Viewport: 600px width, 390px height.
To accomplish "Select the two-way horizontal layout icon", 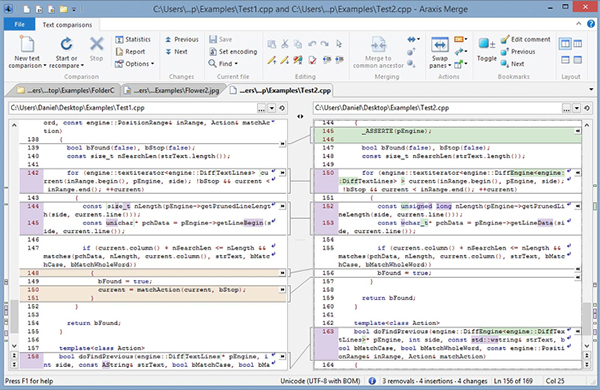I will 565,60.
